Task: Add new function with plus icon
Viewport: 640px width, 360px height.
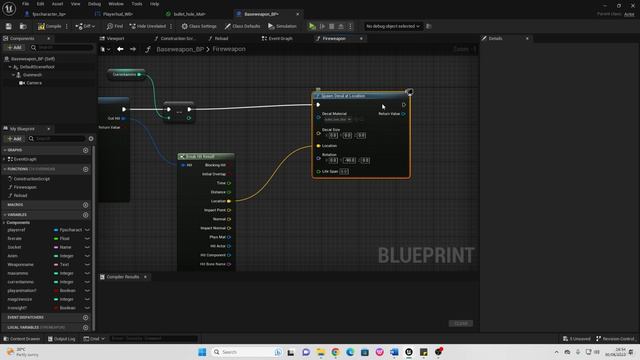Action: pyautogui.click(x=85, y=169)
